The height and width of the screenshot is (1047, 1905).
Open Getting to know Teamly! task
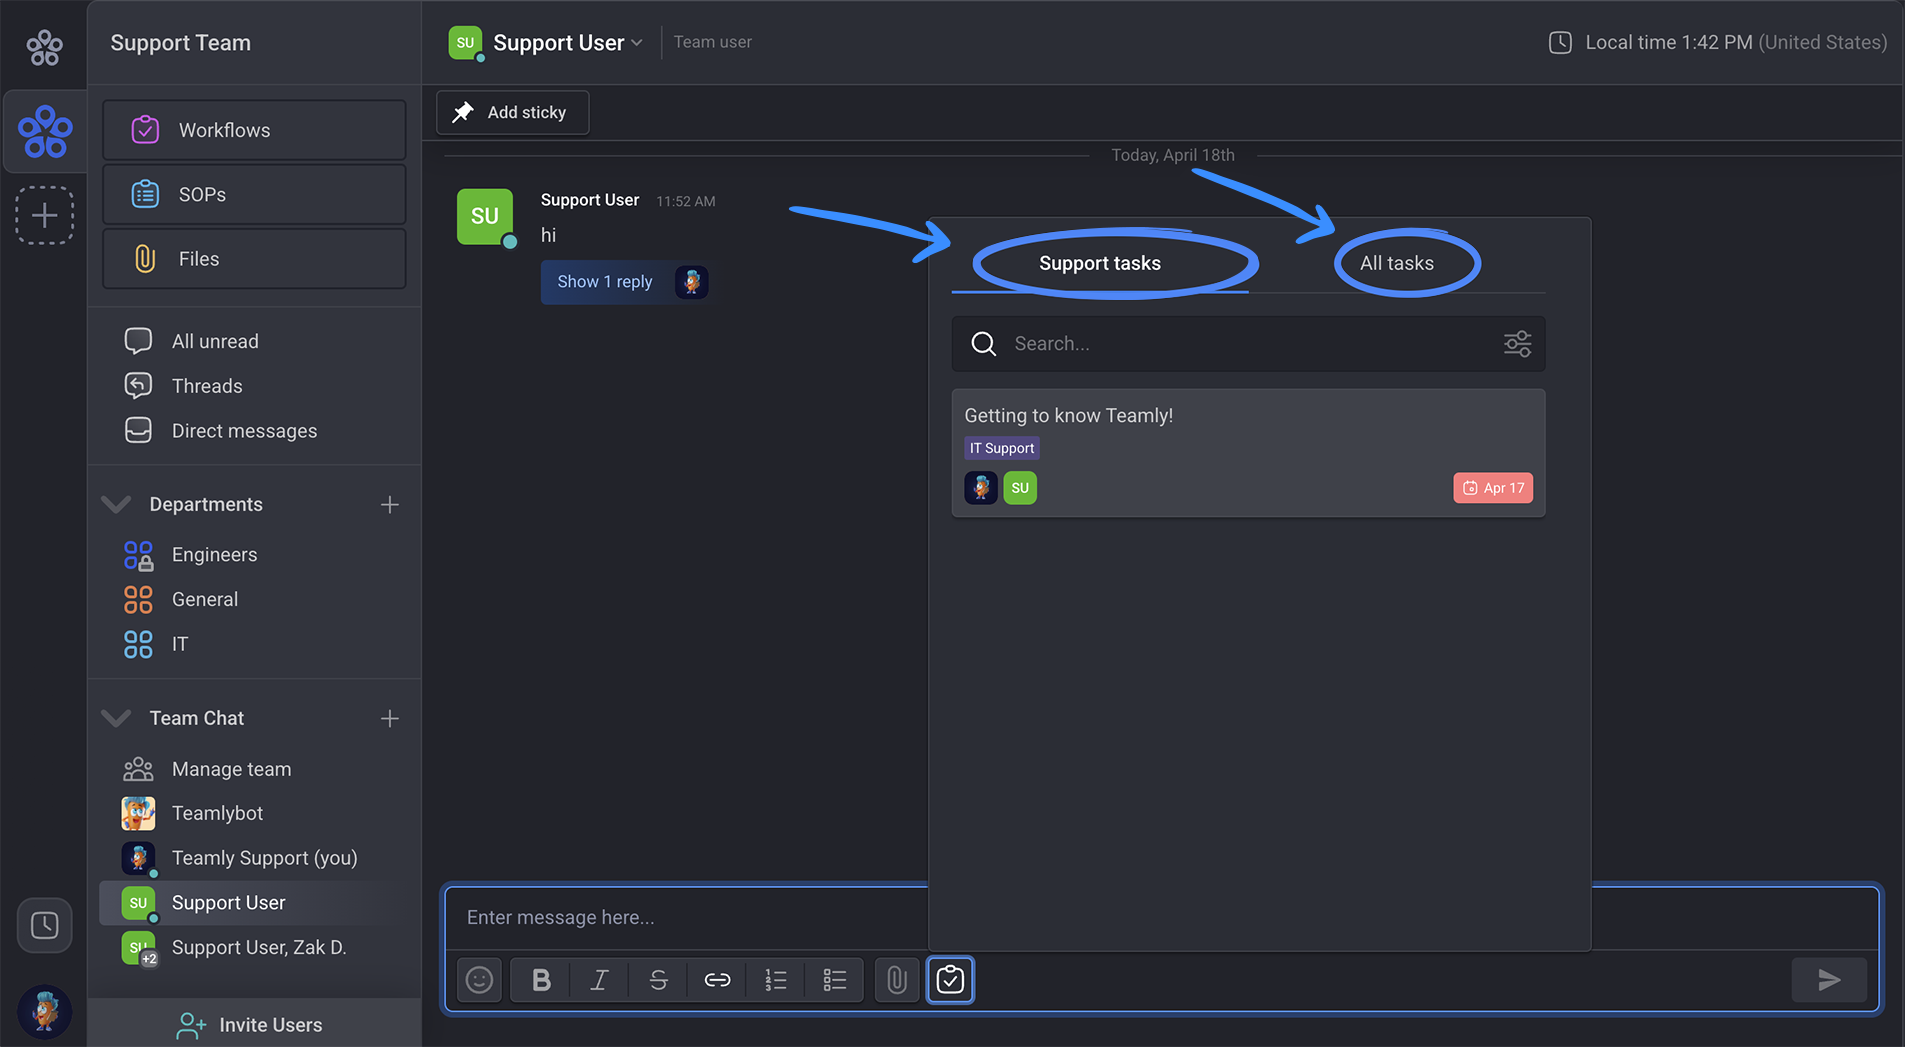point(1248,453)
